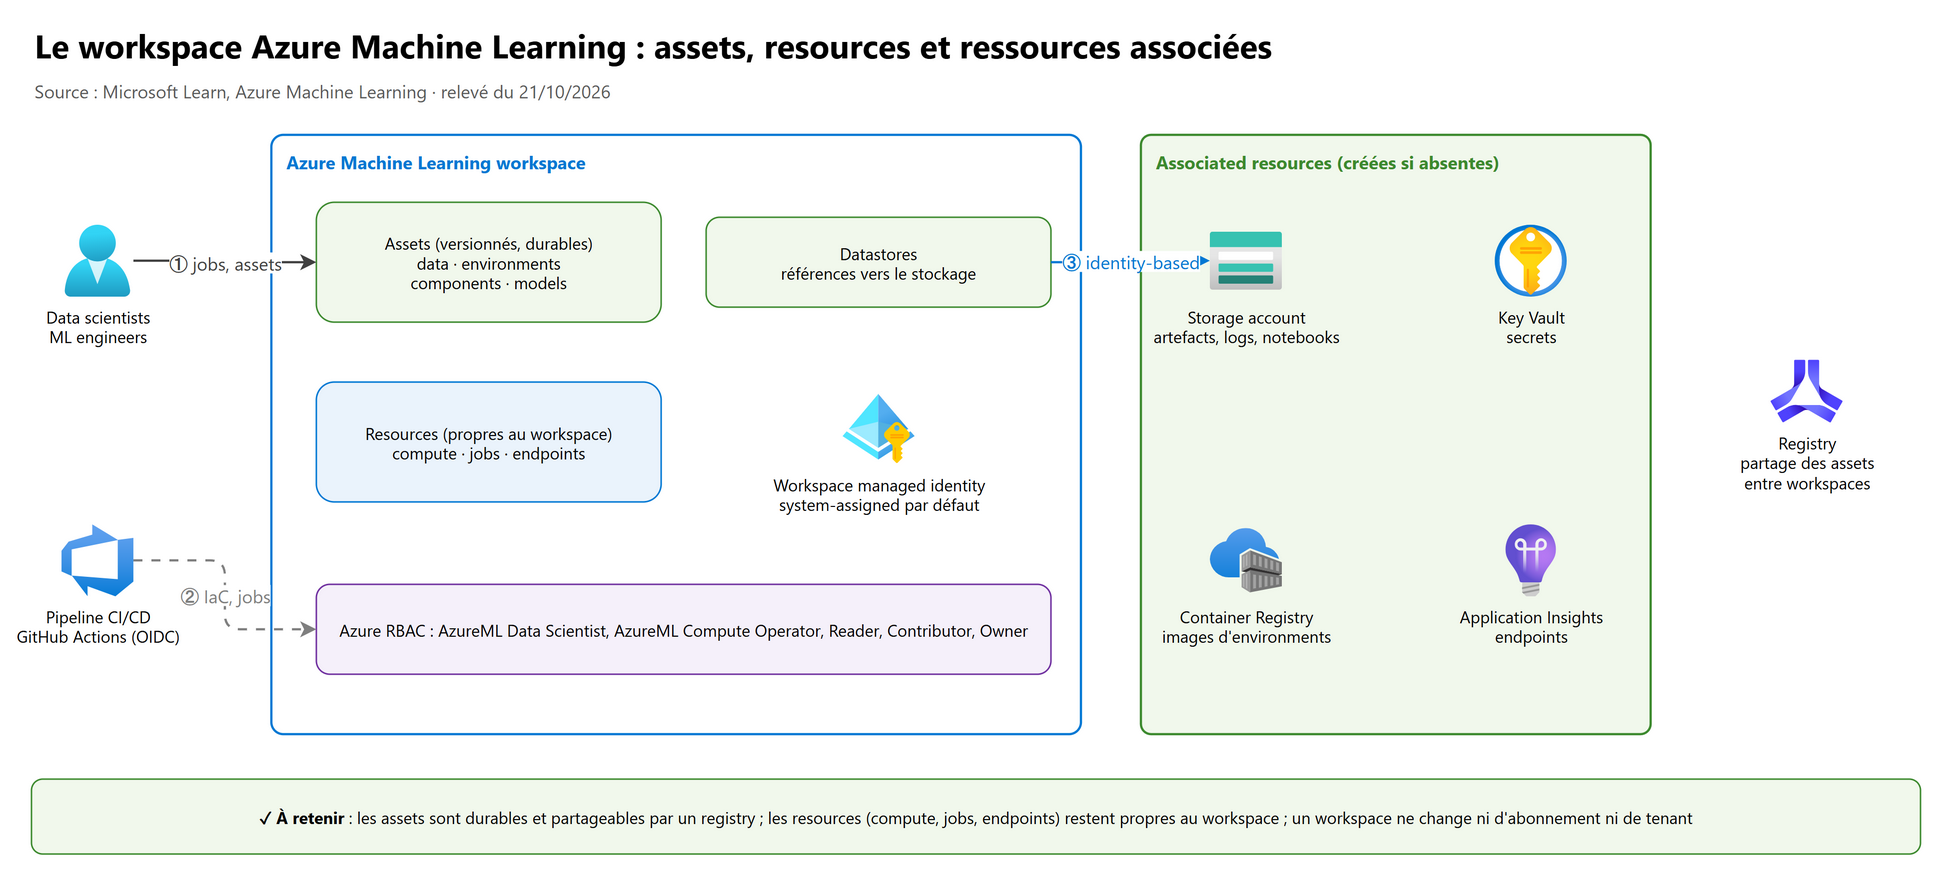Click the "Assets (versionnés, durables)" box
Screen dimensions: 1940x873
point(488,262)
